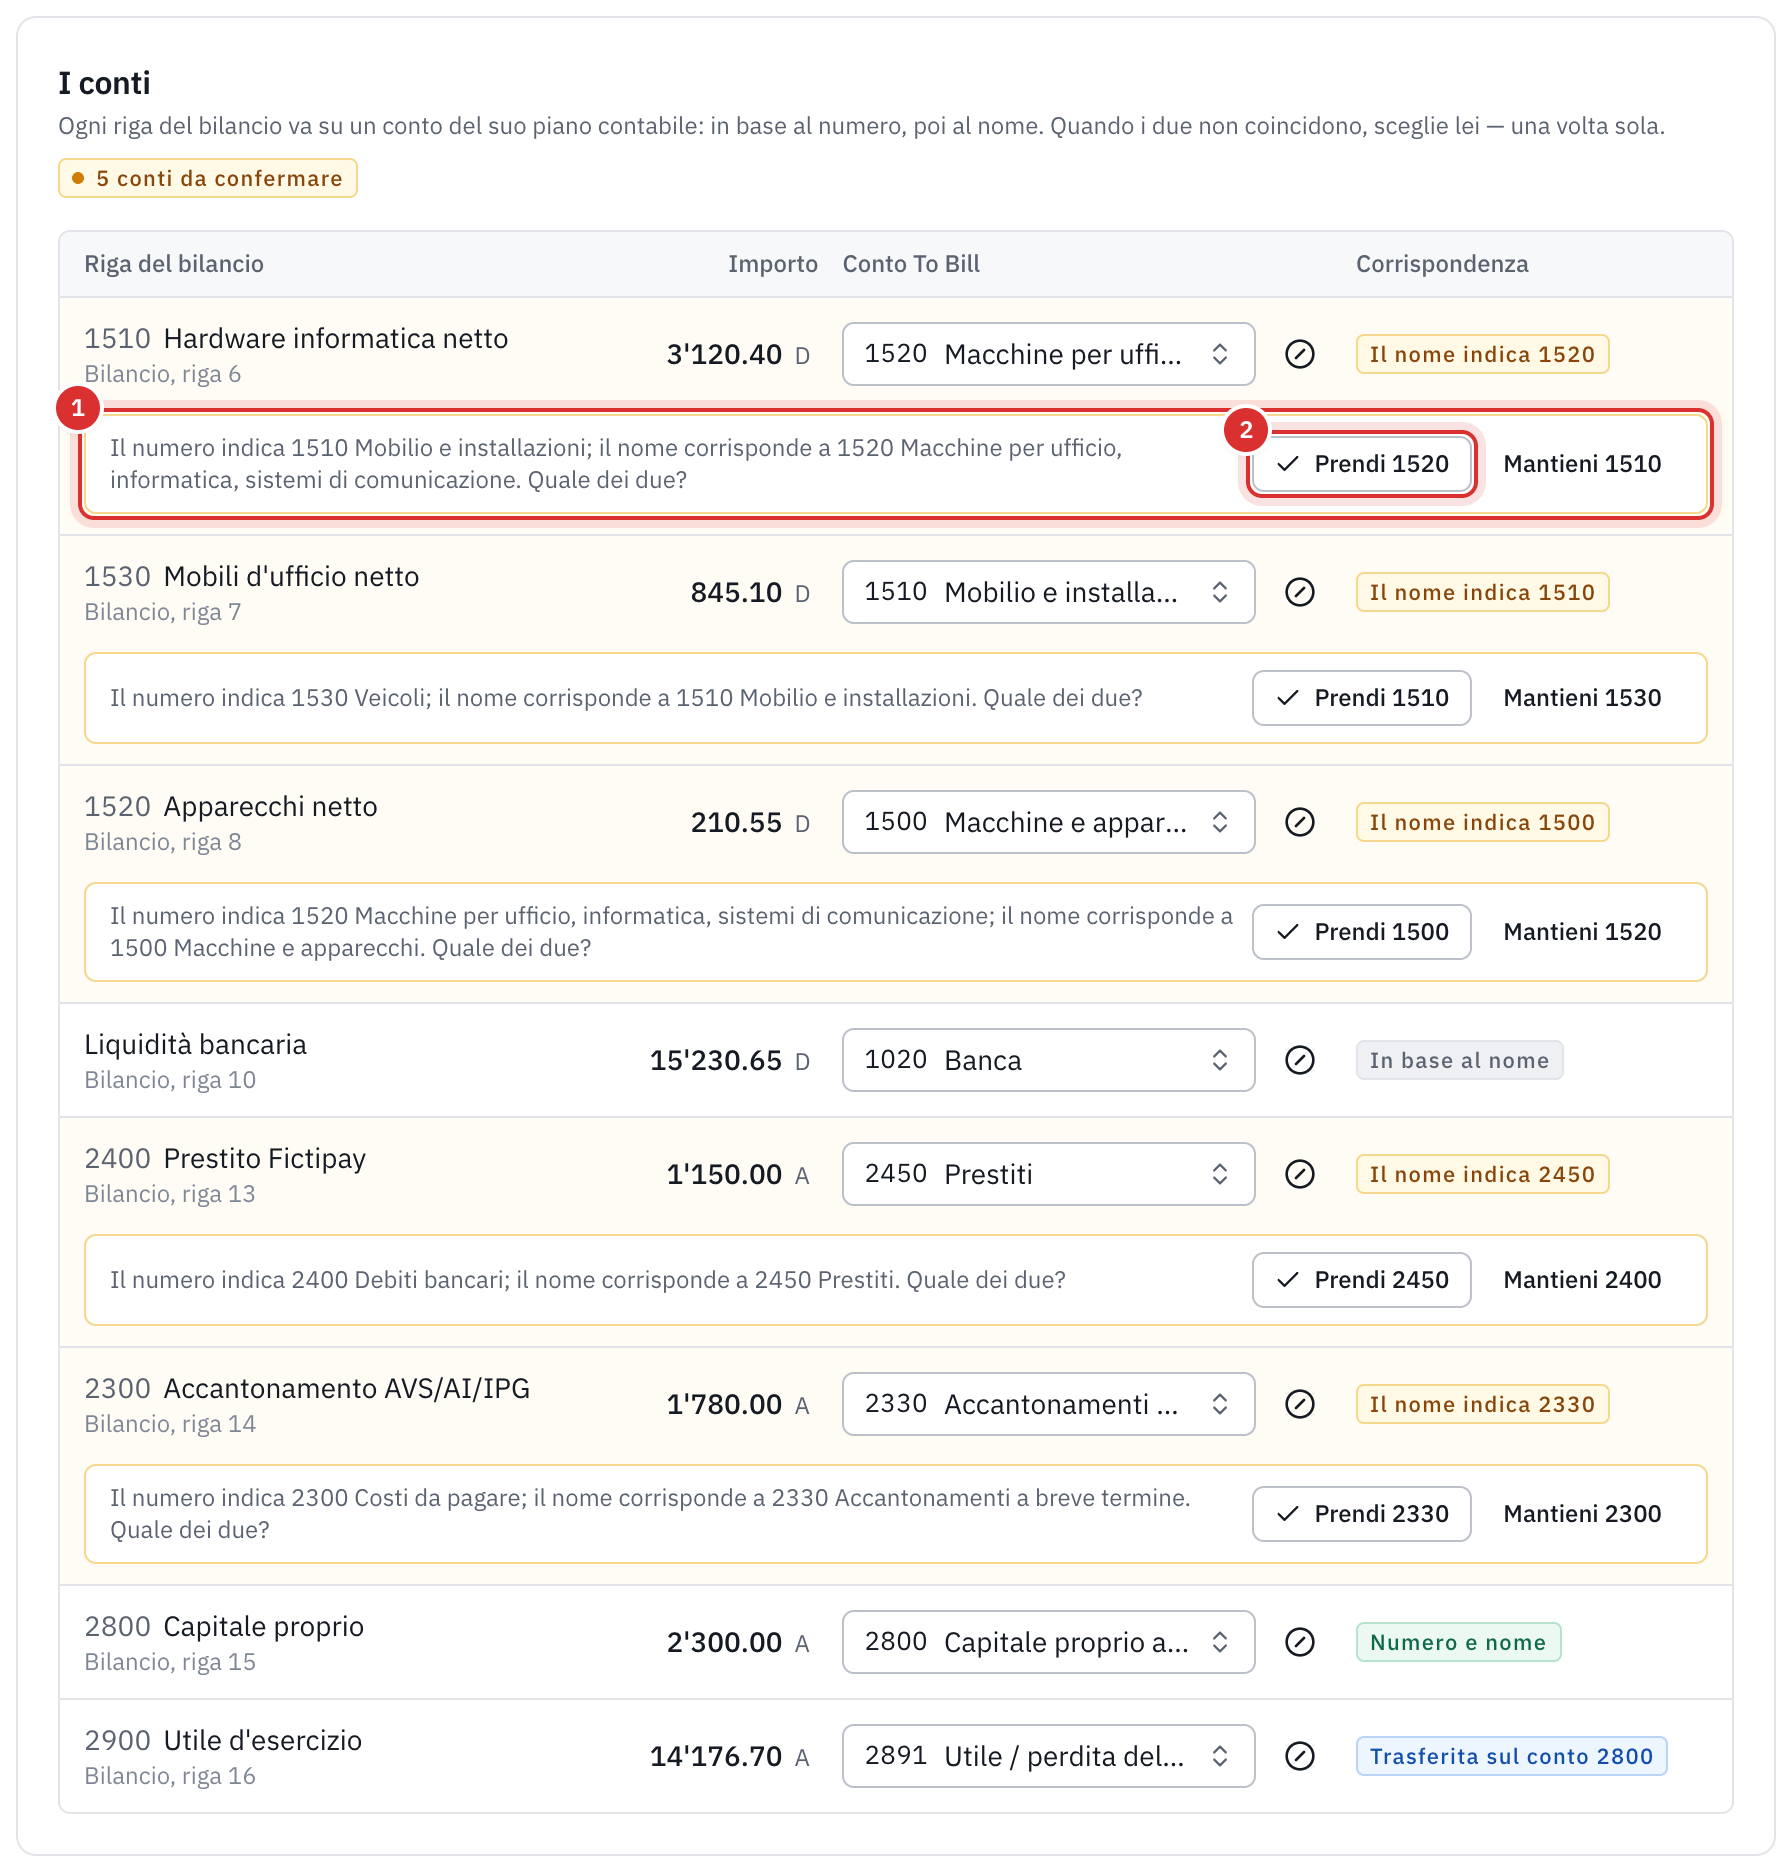
Task: Open the 2330 Accantonamenti account dropdown
Action: pos(1048,1404)
